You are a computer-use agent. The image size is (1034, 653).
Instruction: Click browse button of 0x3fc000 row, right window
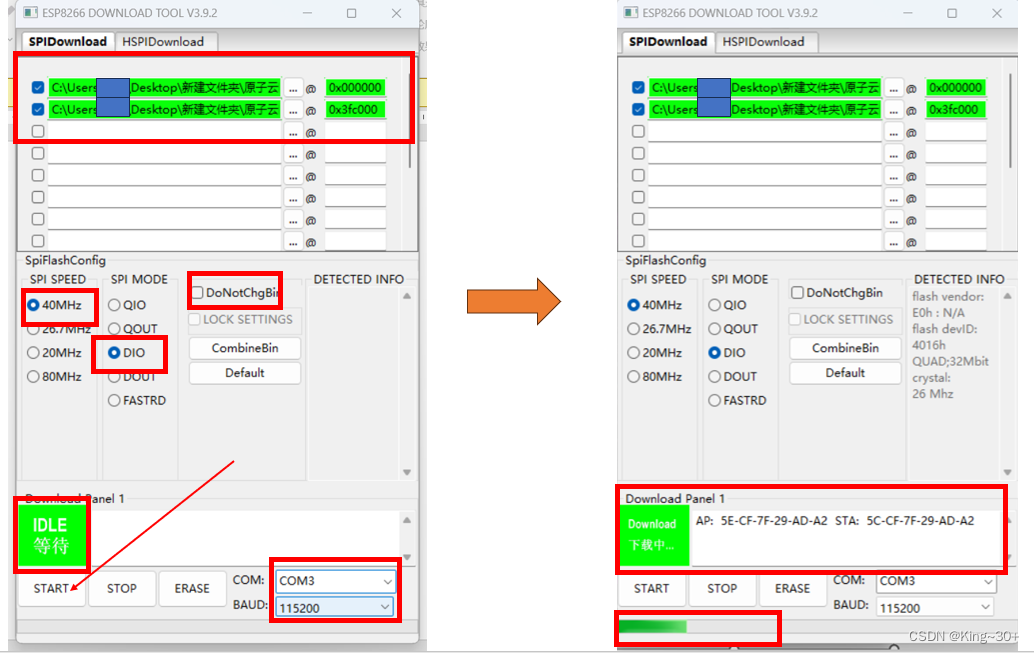click(x=894, y=110)
